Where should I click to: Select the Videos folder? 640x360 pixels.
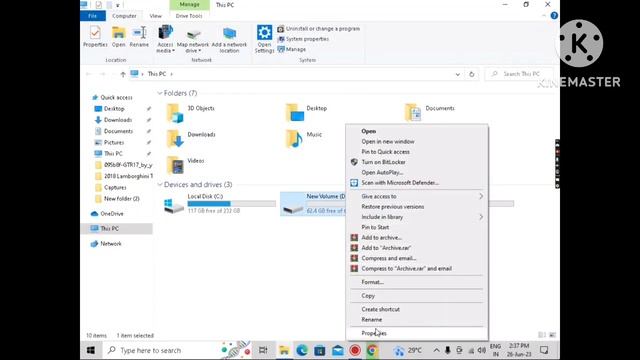click(x=185, y=165)
